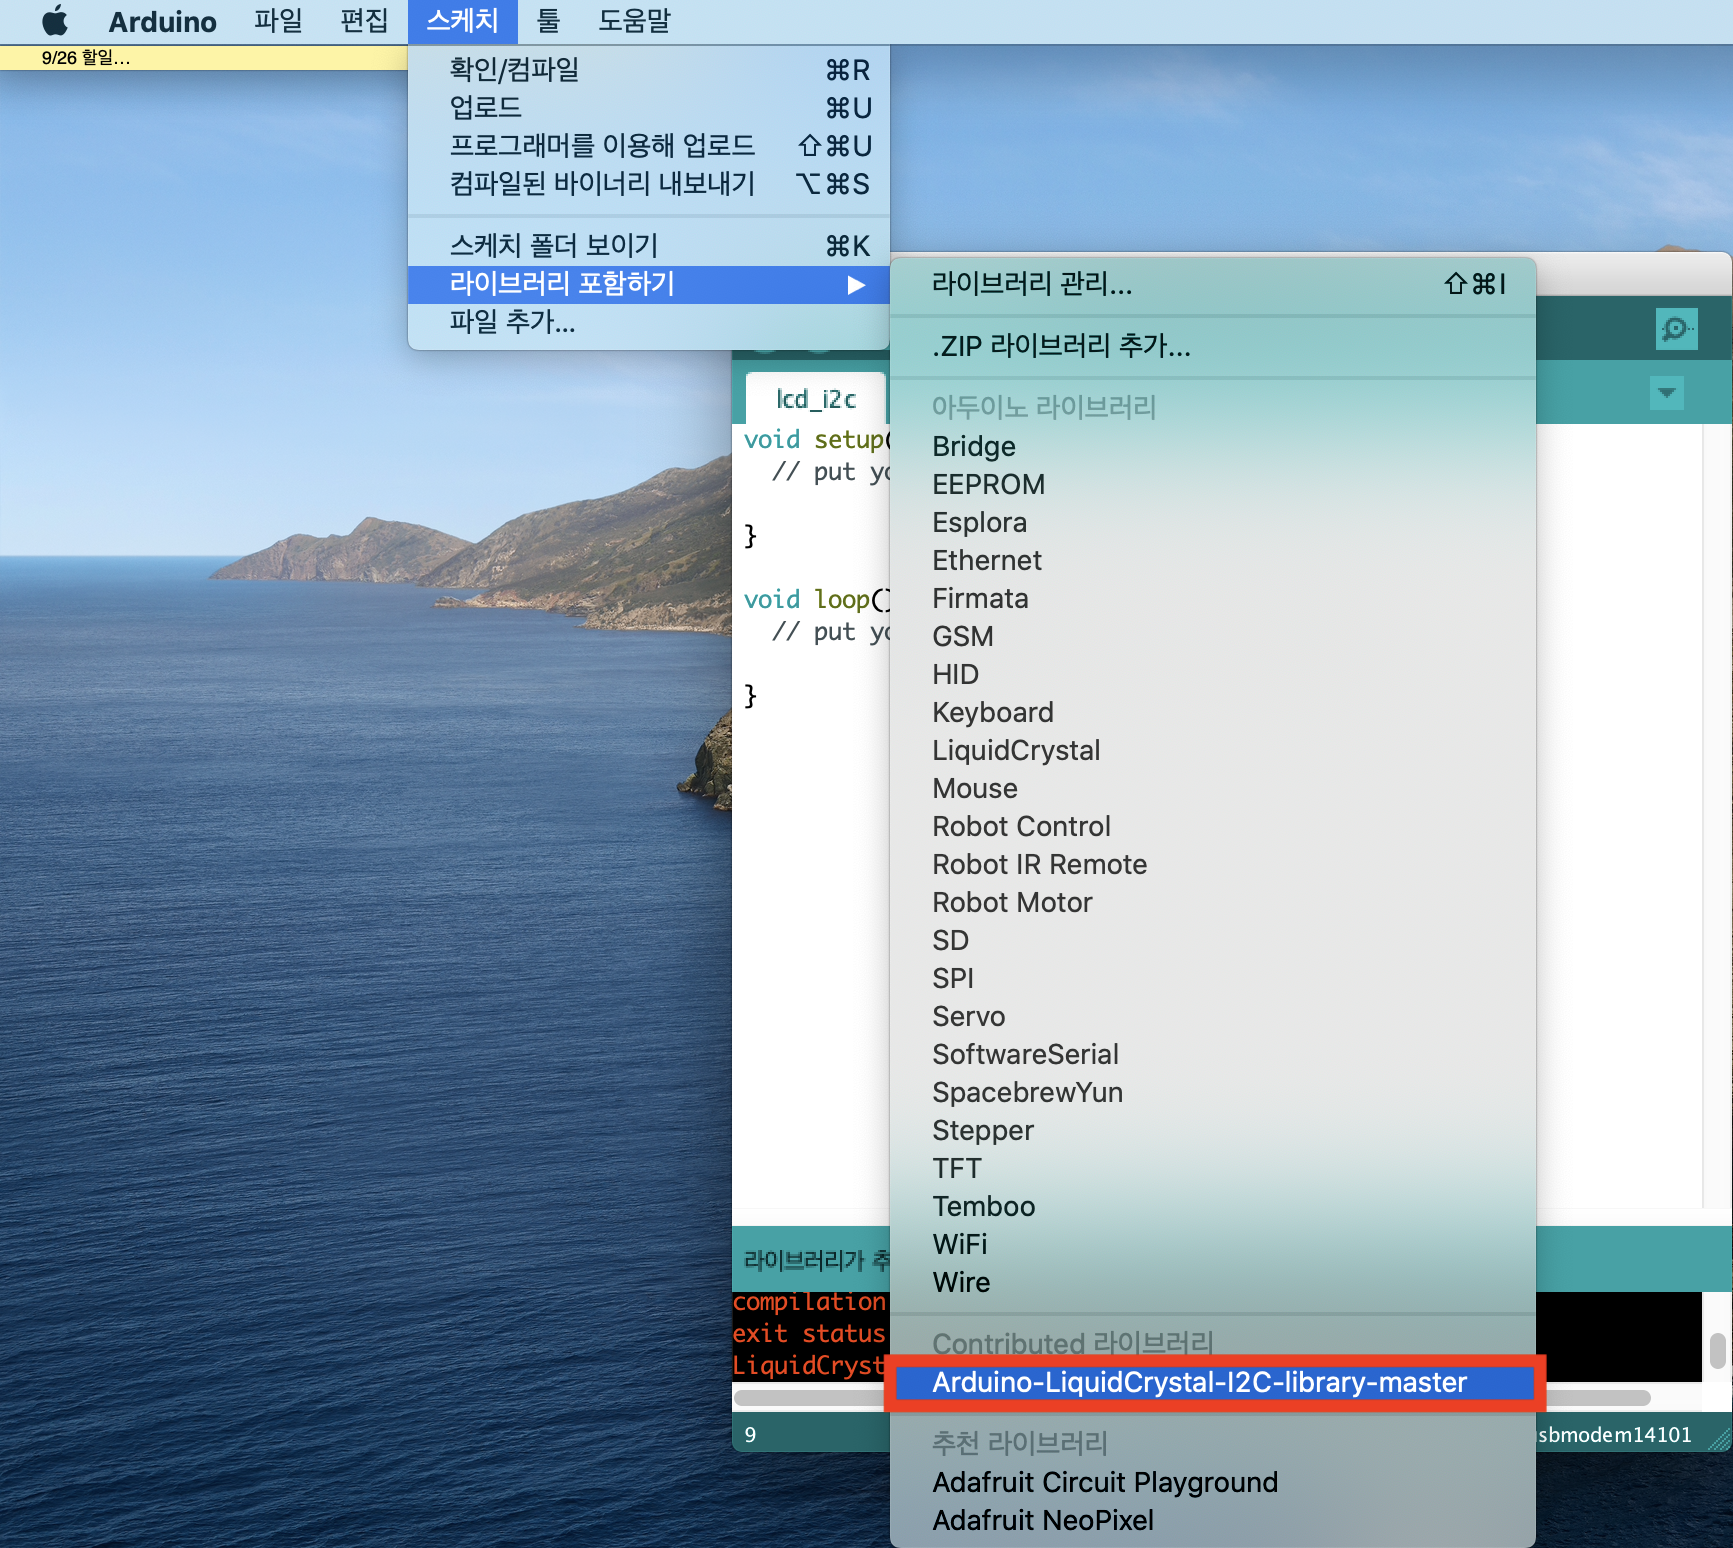Open the Arduino application menu
1733x1548 pixels.
(162, 21)
